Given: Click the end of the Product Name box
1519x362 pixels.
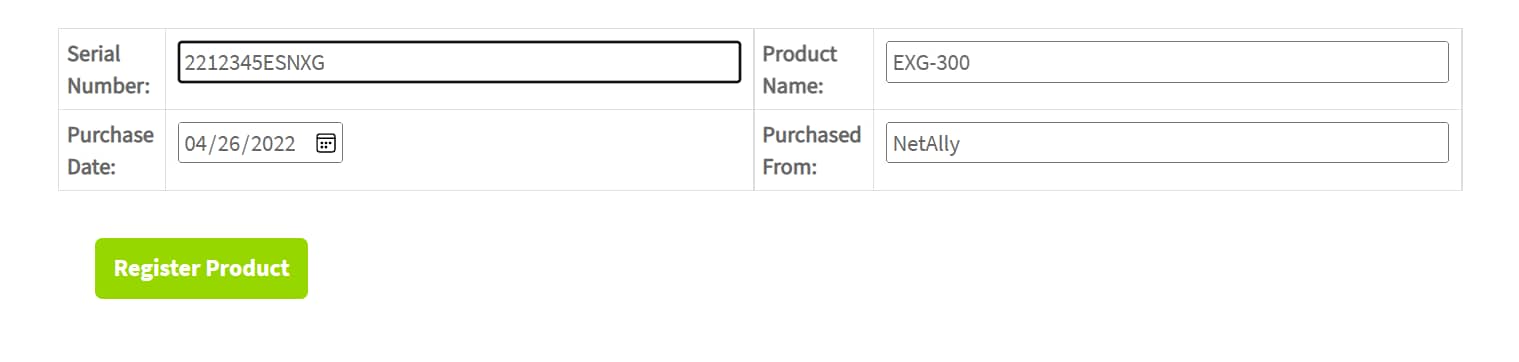Looking at the screenshot, I should tap(1435, 62).
